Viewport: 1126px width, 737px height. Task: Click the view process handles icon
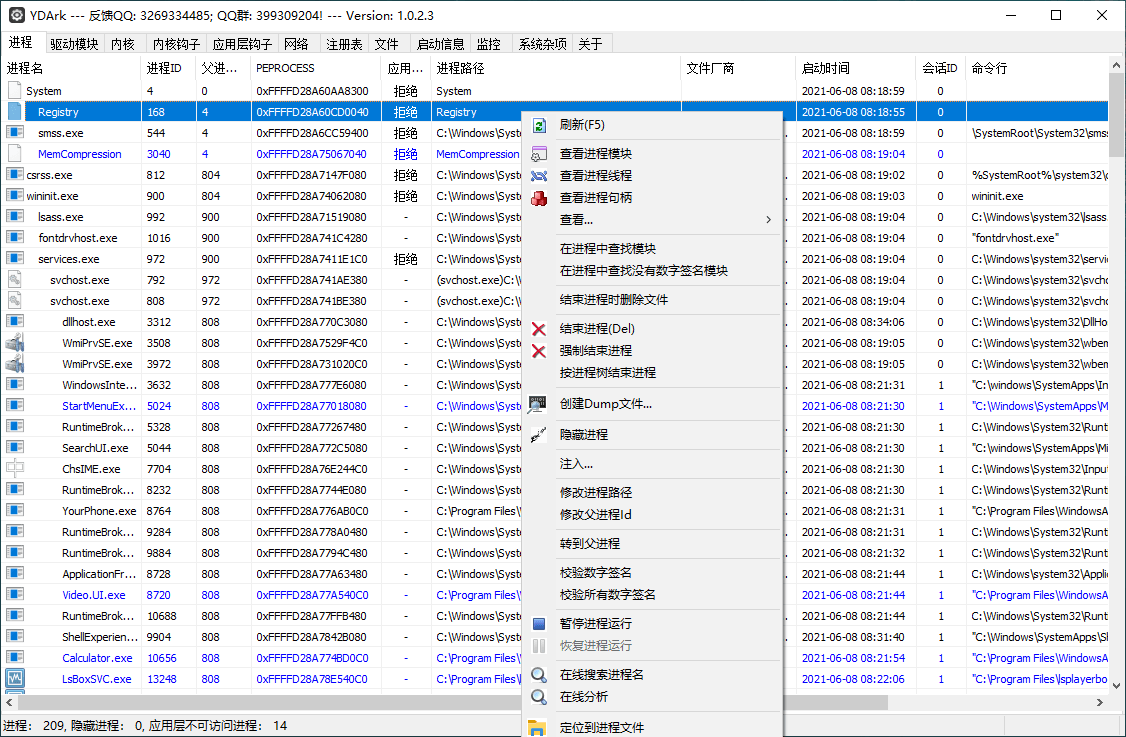coord(539,198)
